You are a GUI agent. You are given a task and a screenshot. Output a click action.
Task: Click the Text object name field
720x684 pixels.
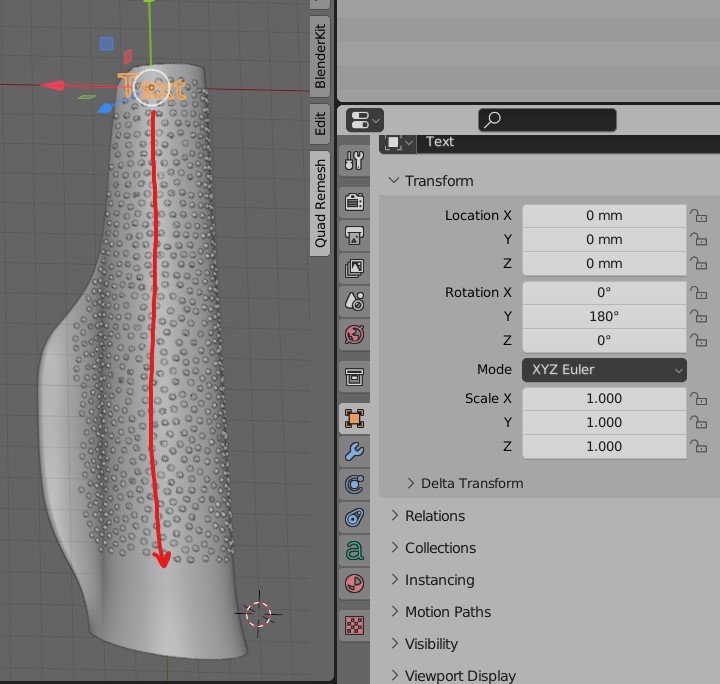pyautogui.click(x=568, y=143)
